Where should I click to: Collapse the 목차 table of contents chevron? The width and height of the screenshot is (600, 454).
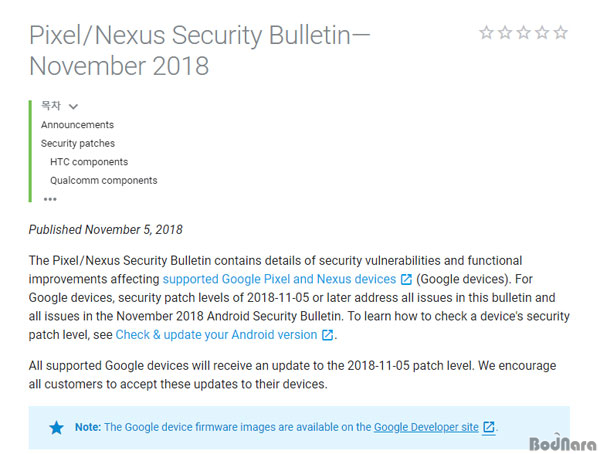pyautogui.click(x=74, y=105)
